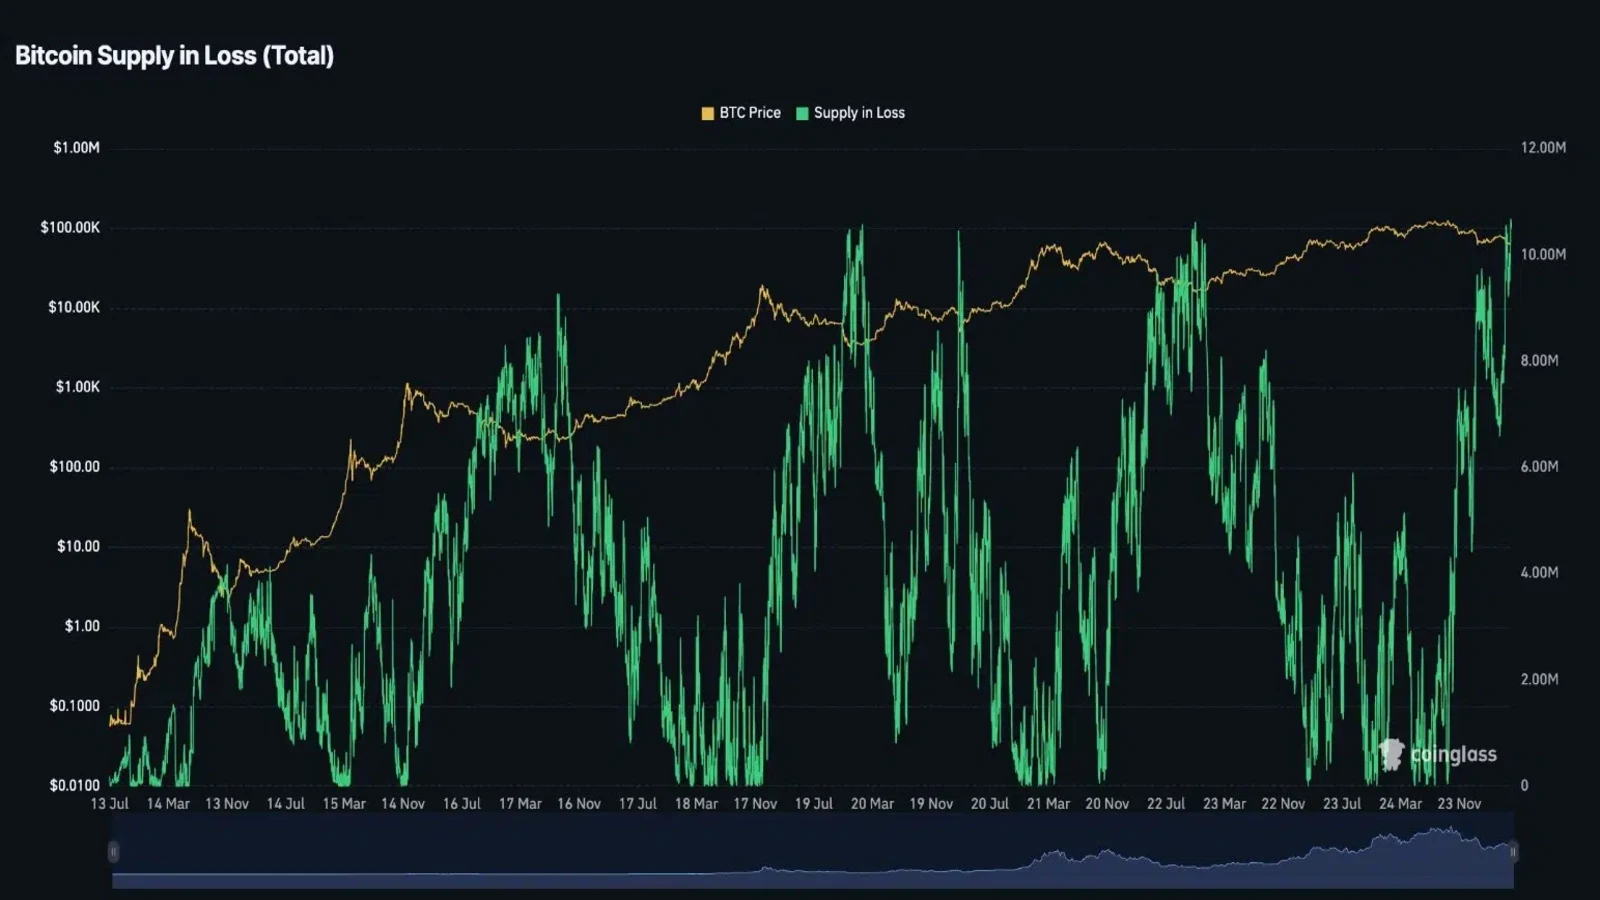Click the 8.00M right axis label

click(1539, 361)
